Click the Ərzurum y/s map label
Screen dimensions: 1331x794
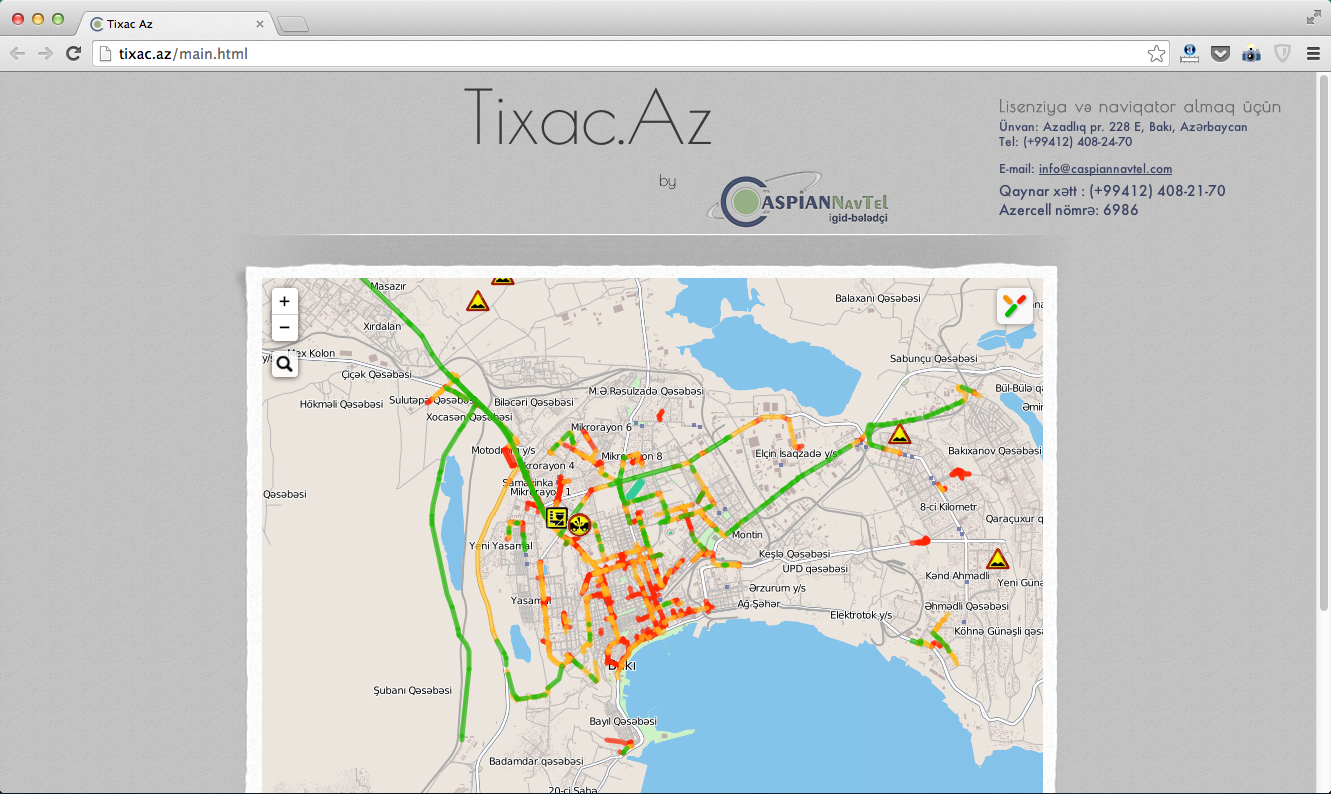(x=777, y=588)
